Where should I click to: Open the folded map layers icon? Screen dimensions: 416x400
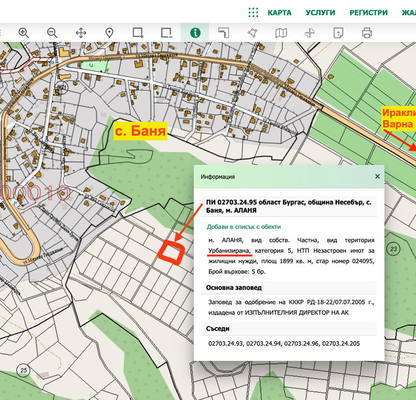point(281,33)
